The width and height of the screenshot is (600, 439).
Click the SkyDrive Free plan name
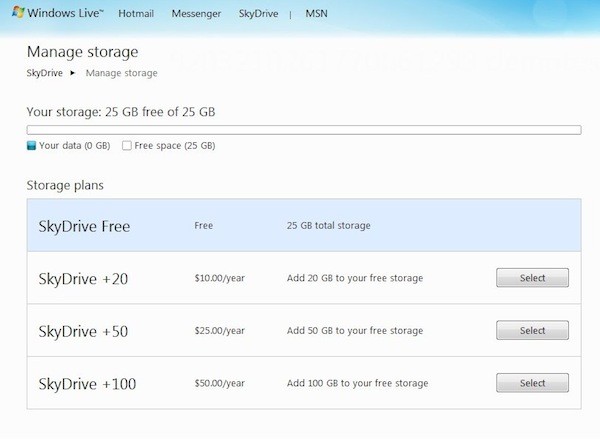(x=84, y=226)
